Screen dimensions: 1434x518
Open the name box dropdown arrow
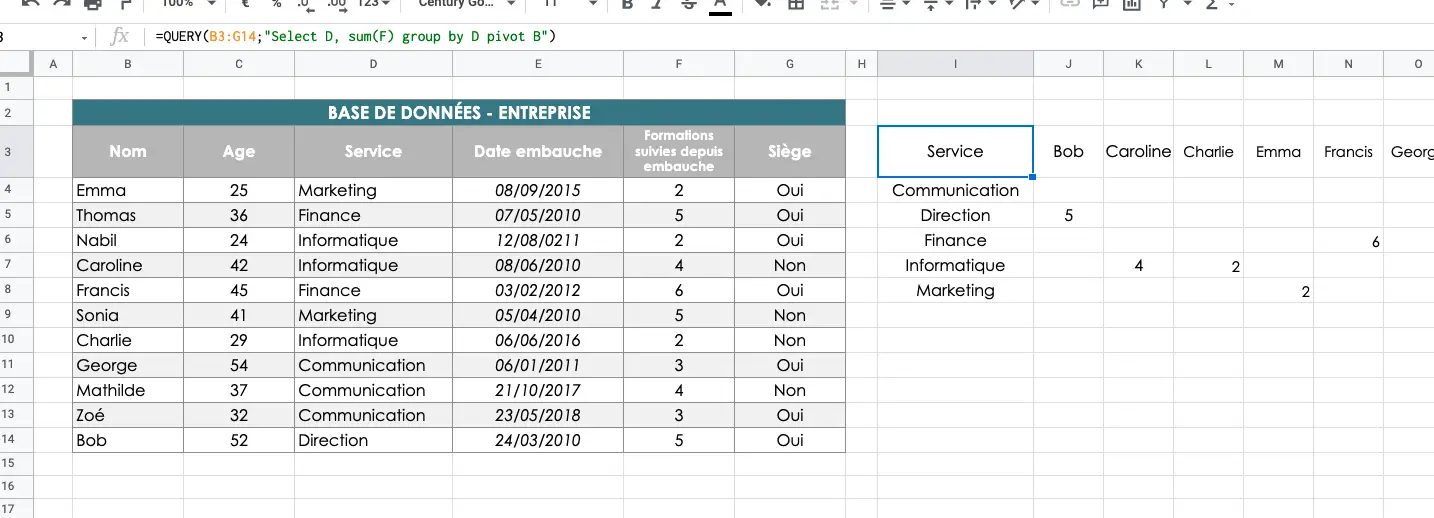pos(82,37)
